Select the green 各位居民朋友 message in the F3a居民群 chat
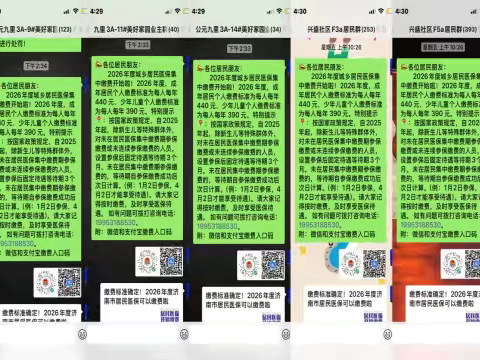This screenshot has height=362, width=480. tap(341, 150)
